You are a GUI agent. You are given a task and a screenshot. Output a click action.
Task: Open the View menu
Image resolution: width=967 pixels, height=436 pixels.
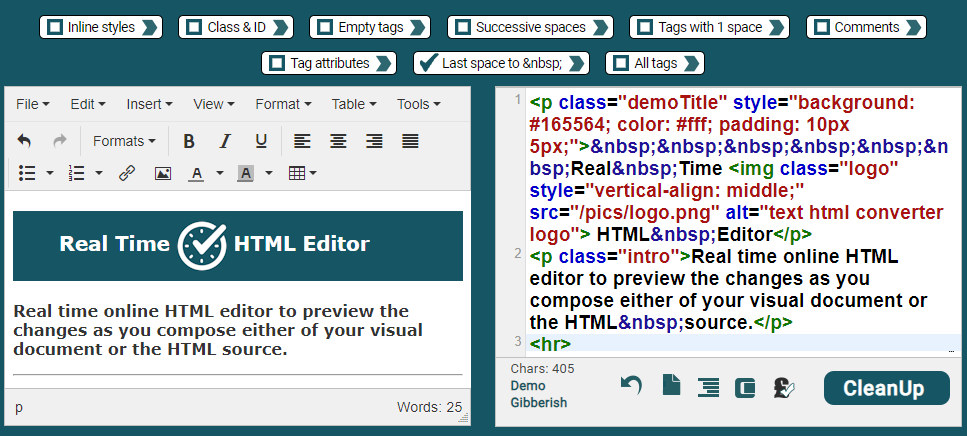tap(213, 104)
